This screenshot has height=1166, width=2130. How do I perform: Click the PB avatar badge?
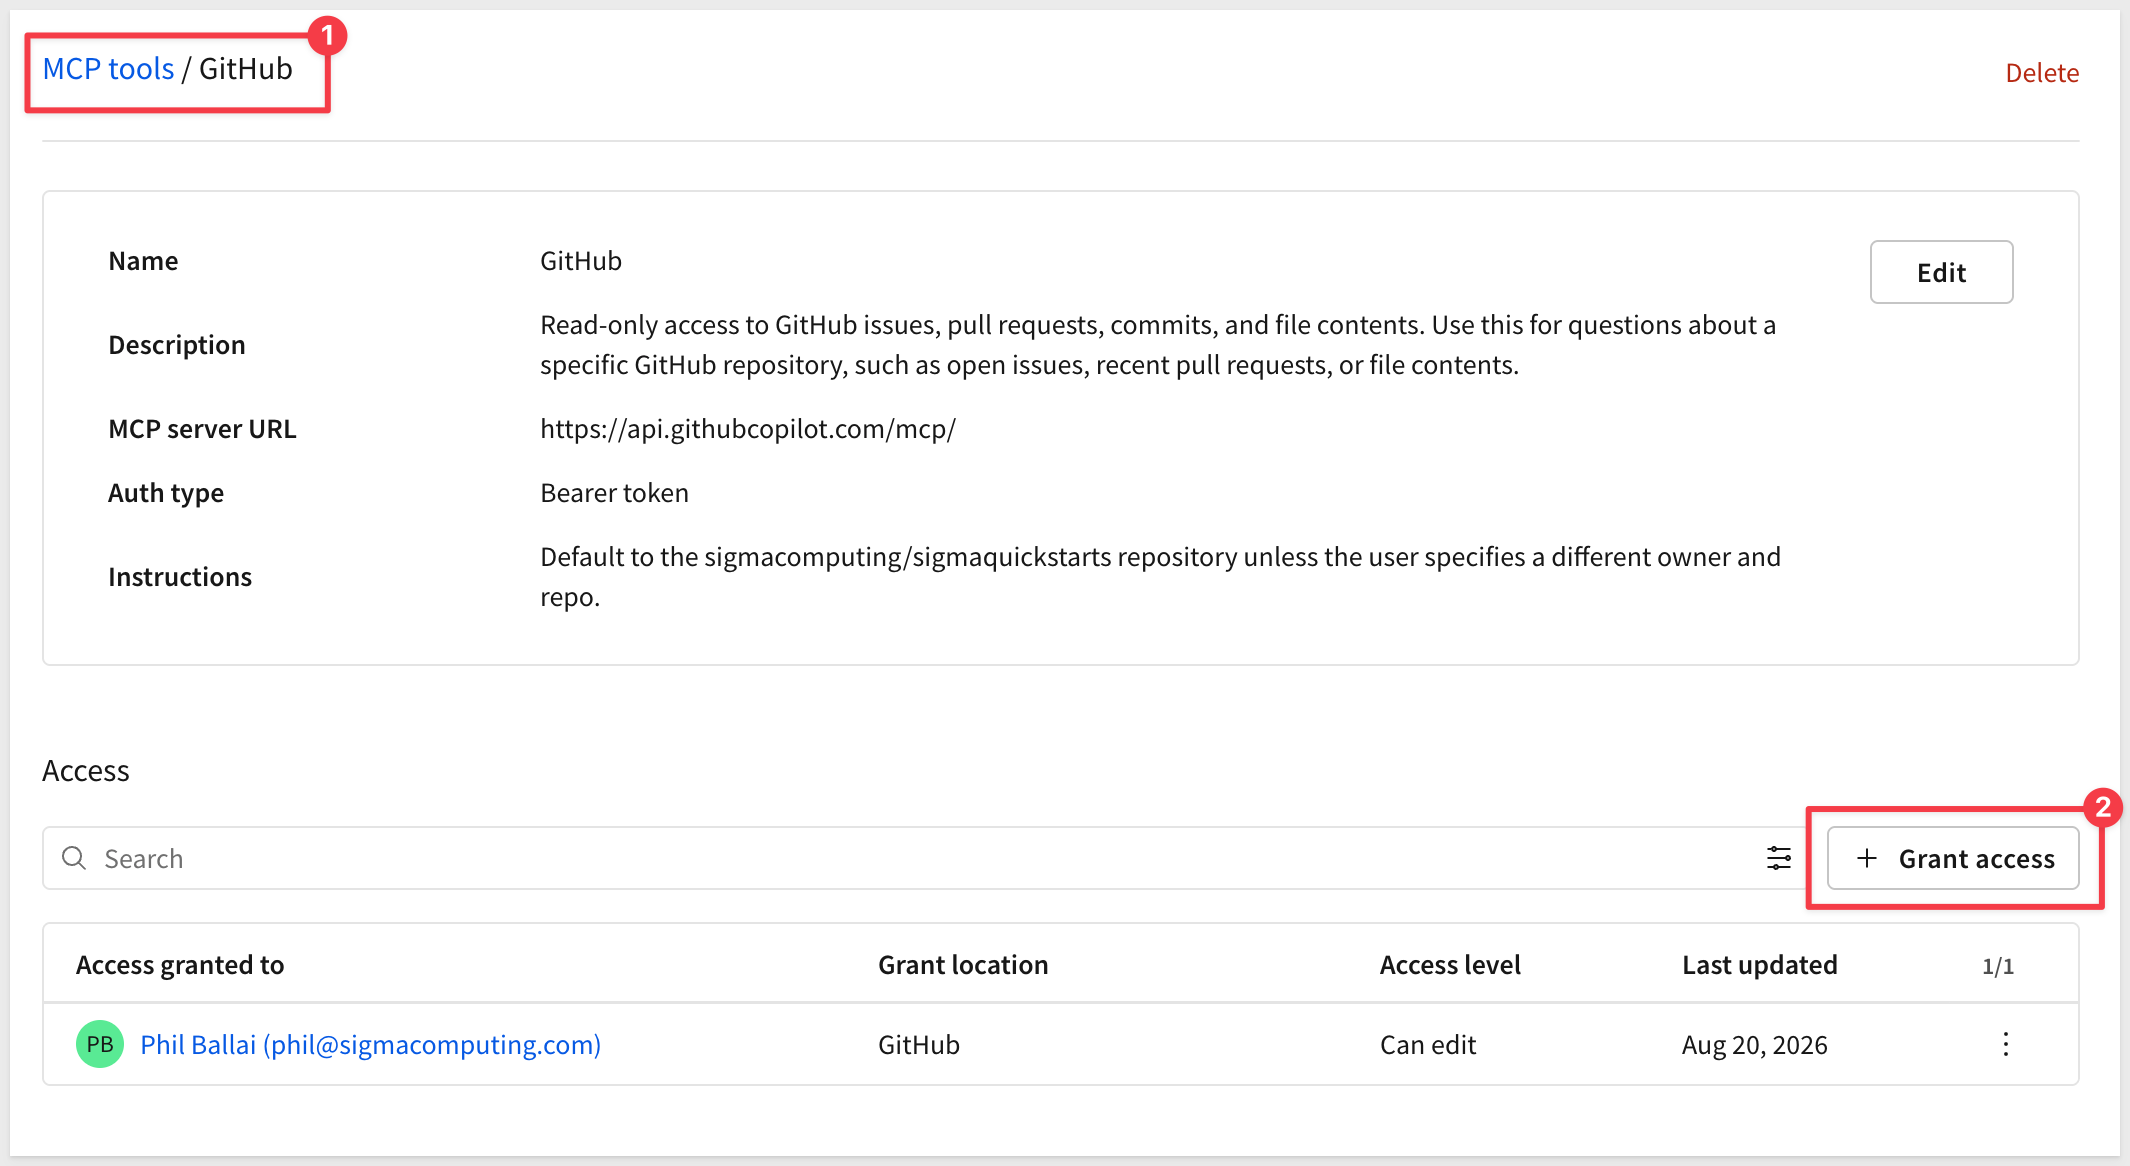pyautogui.click(x=100, y=1044)
